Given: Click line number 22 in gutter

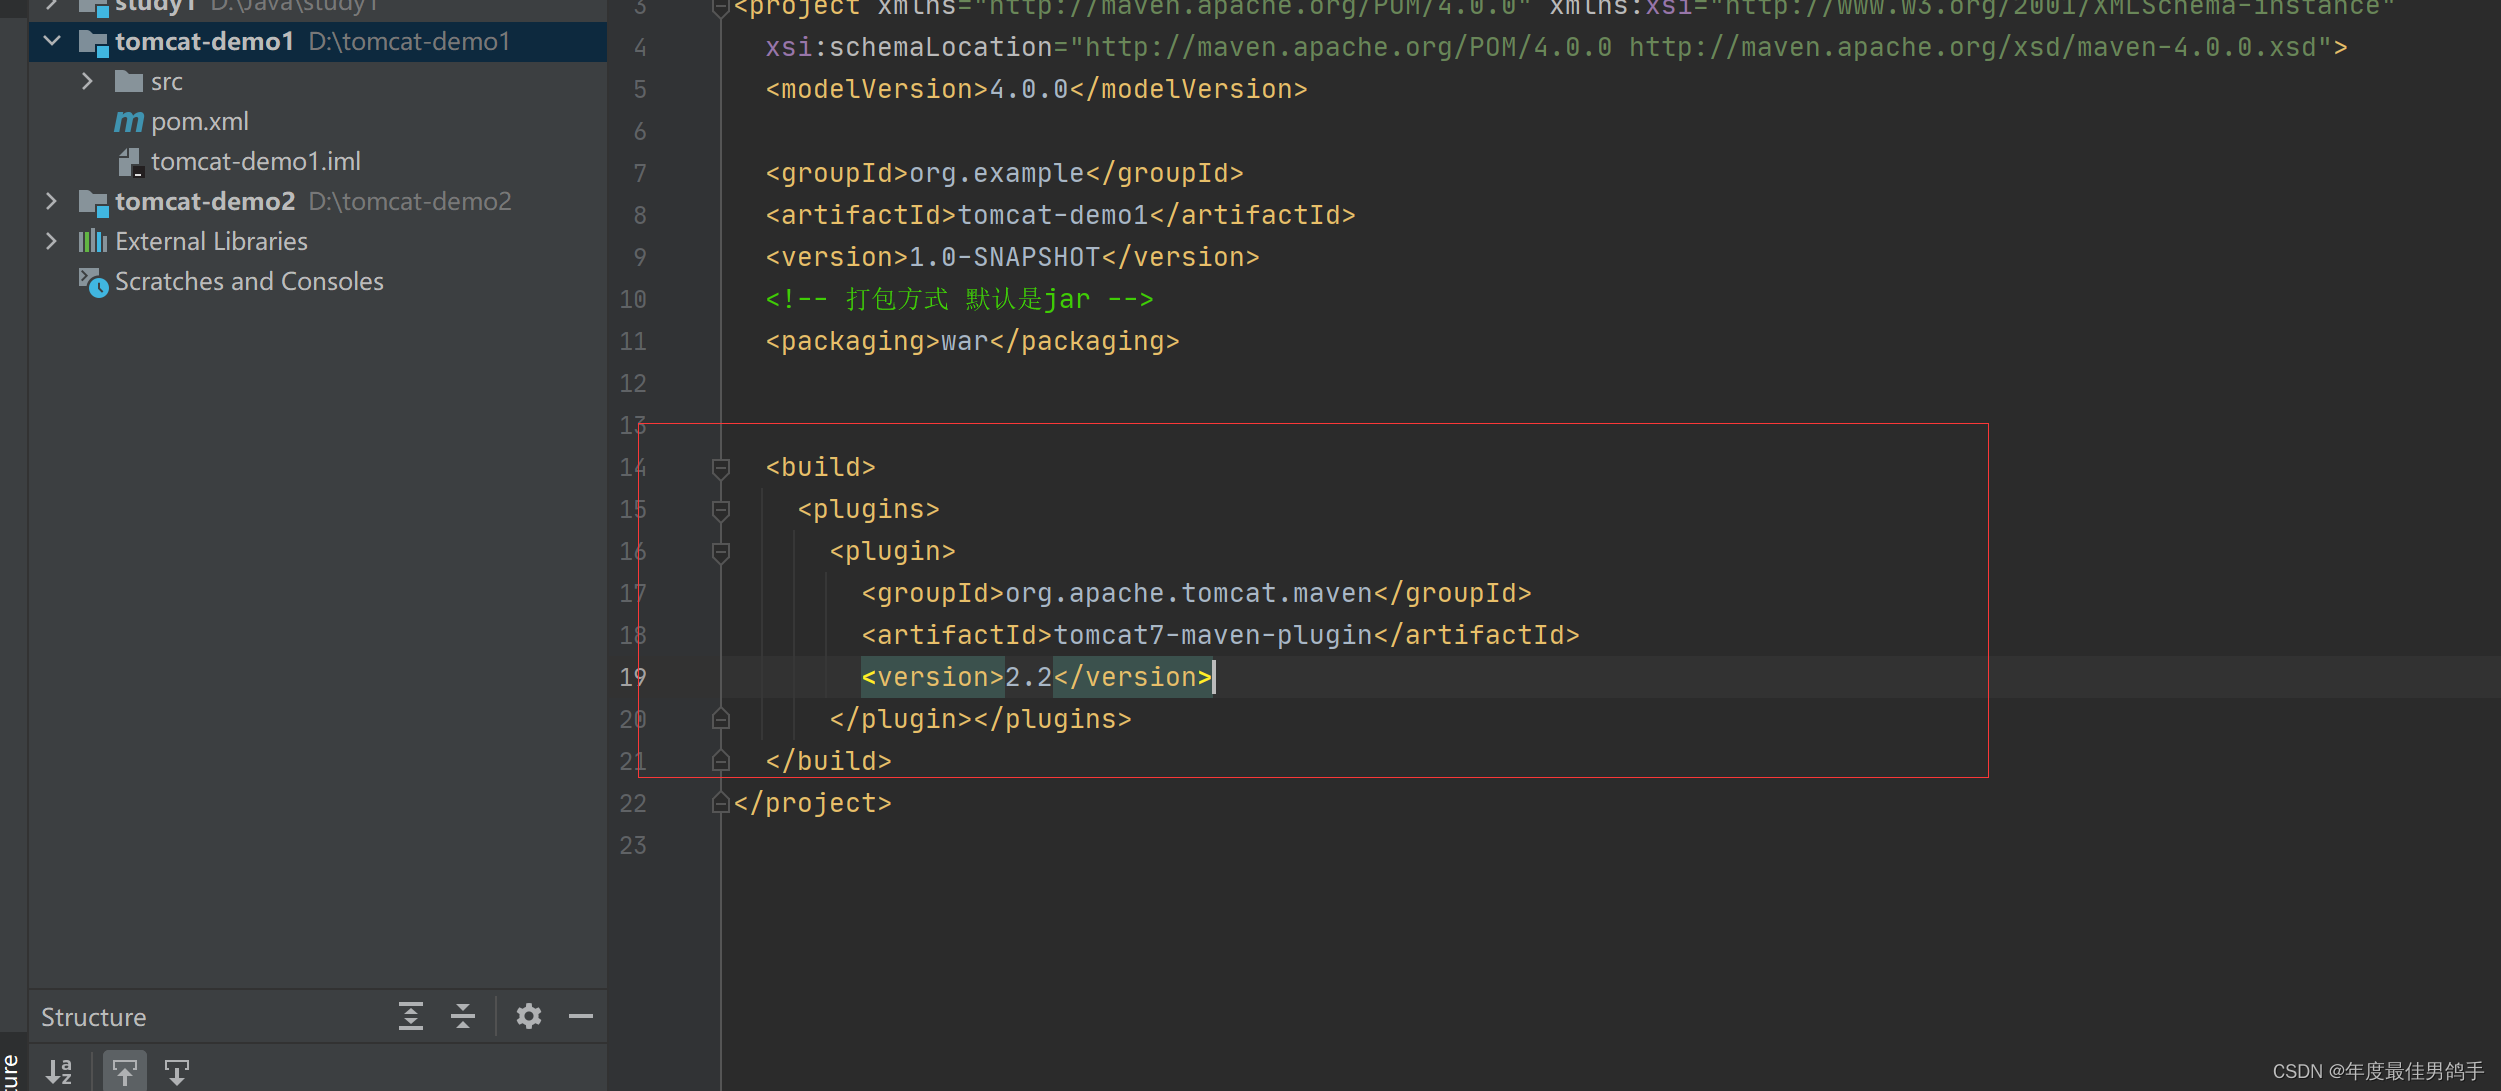Looking at the screenshot, I should tap(633, 803).
